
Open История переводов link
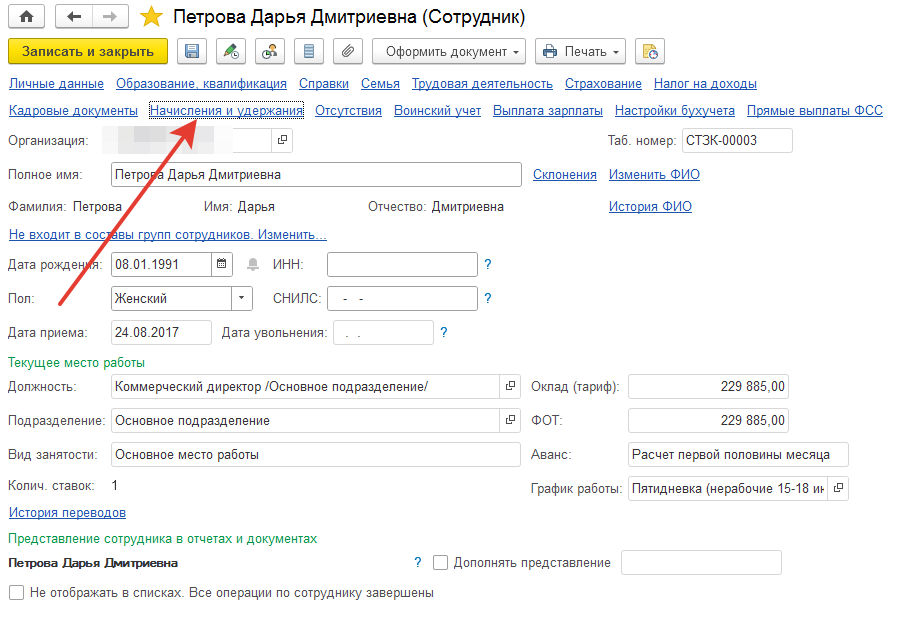coord(67,512)
